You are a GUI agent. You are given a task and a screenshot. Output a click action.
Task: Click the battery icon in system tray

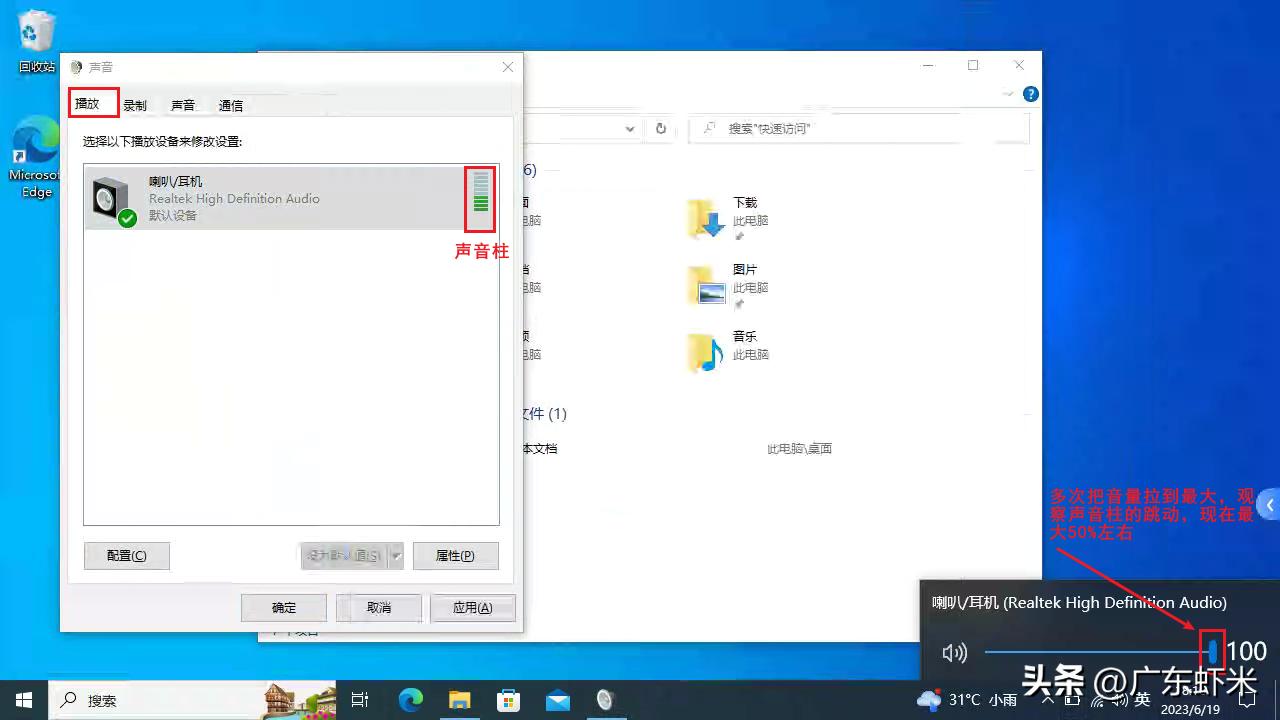pos(1072,700)
